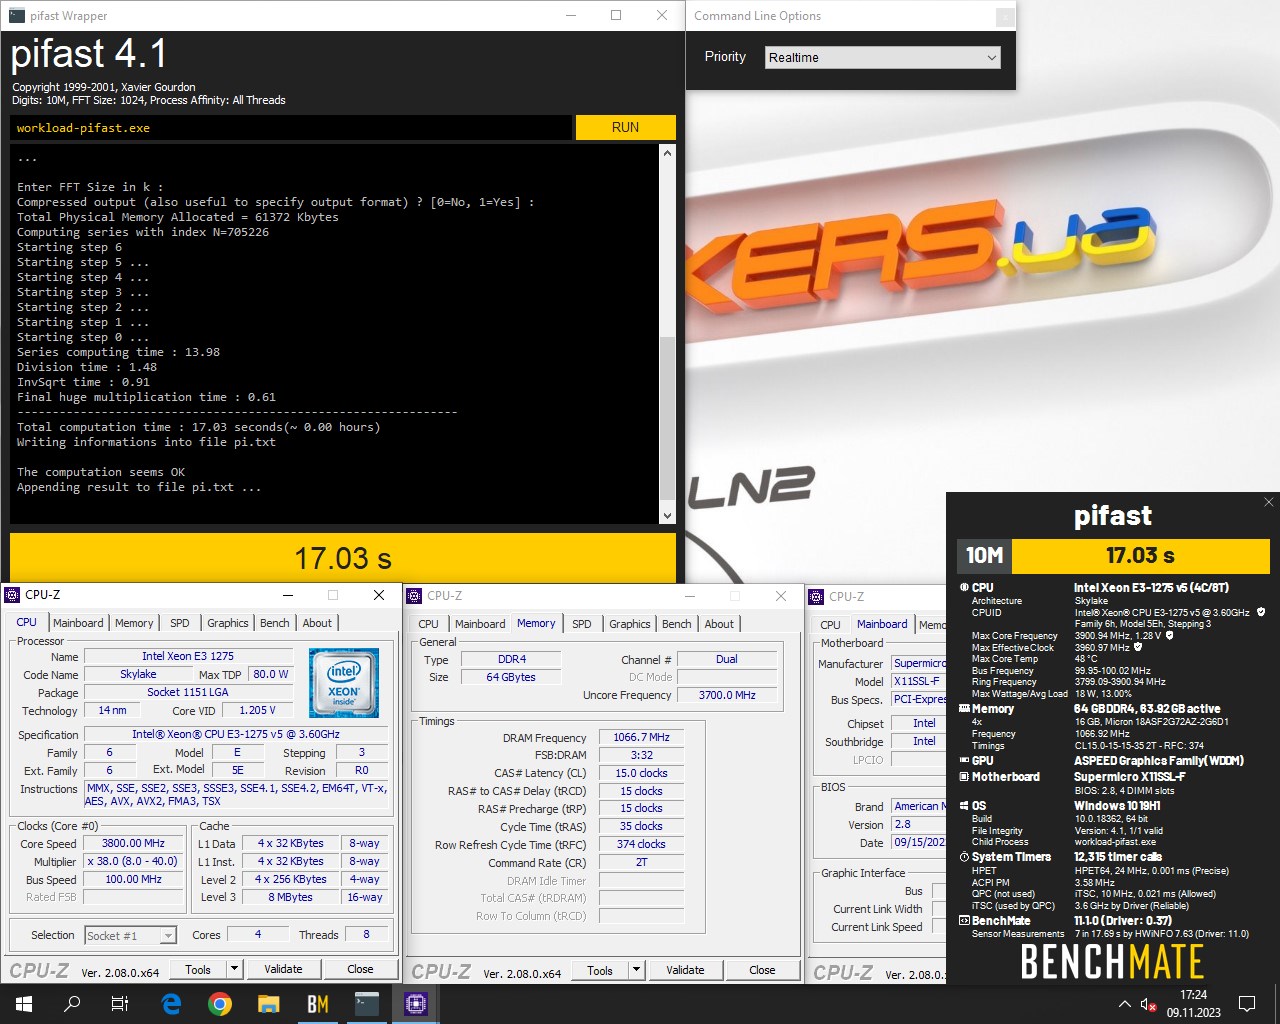Click BIOS version value 2.8

[918, 824]
